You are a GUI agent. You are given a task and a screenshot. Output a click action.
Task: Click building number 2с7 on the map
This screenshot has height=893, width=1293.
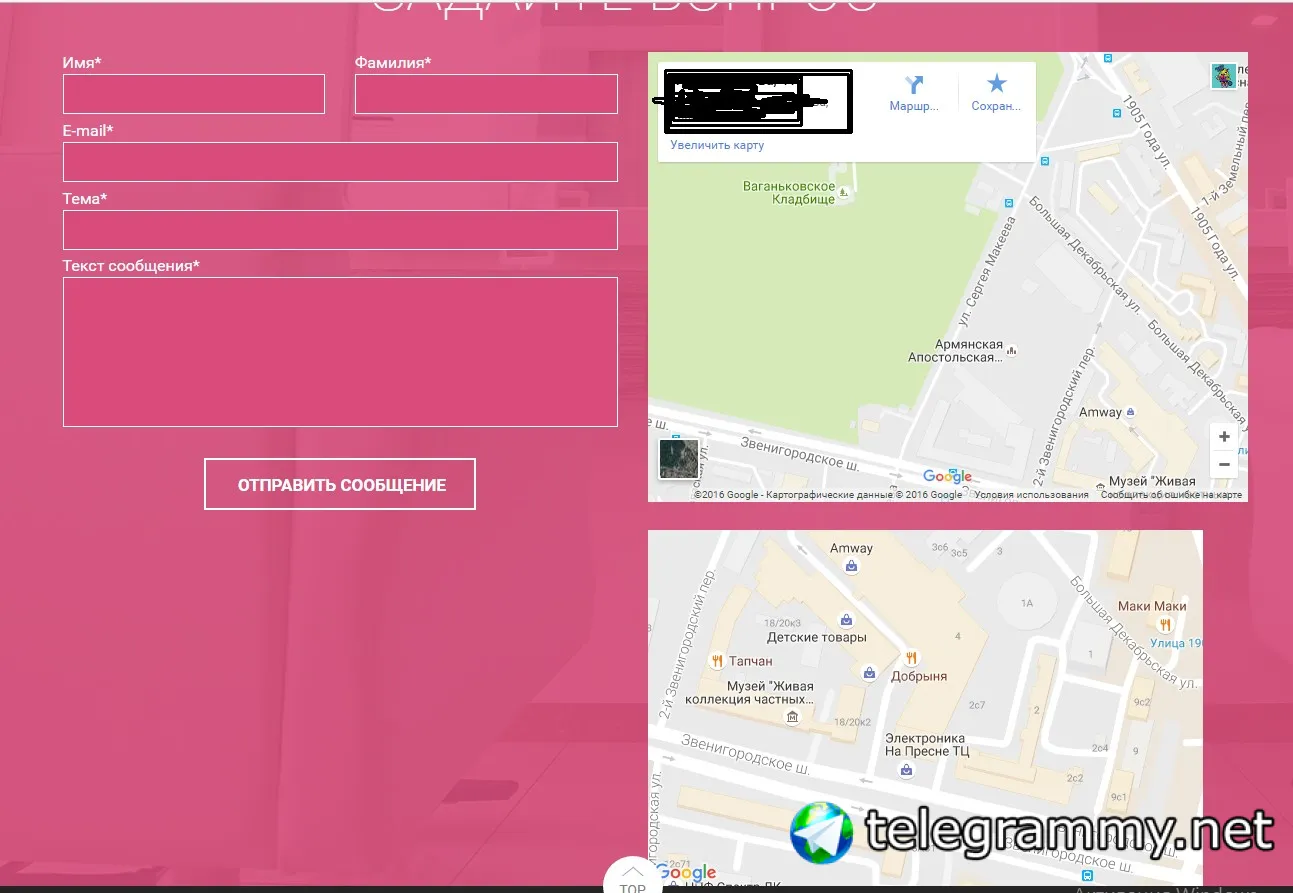click(x=977, y=706)
